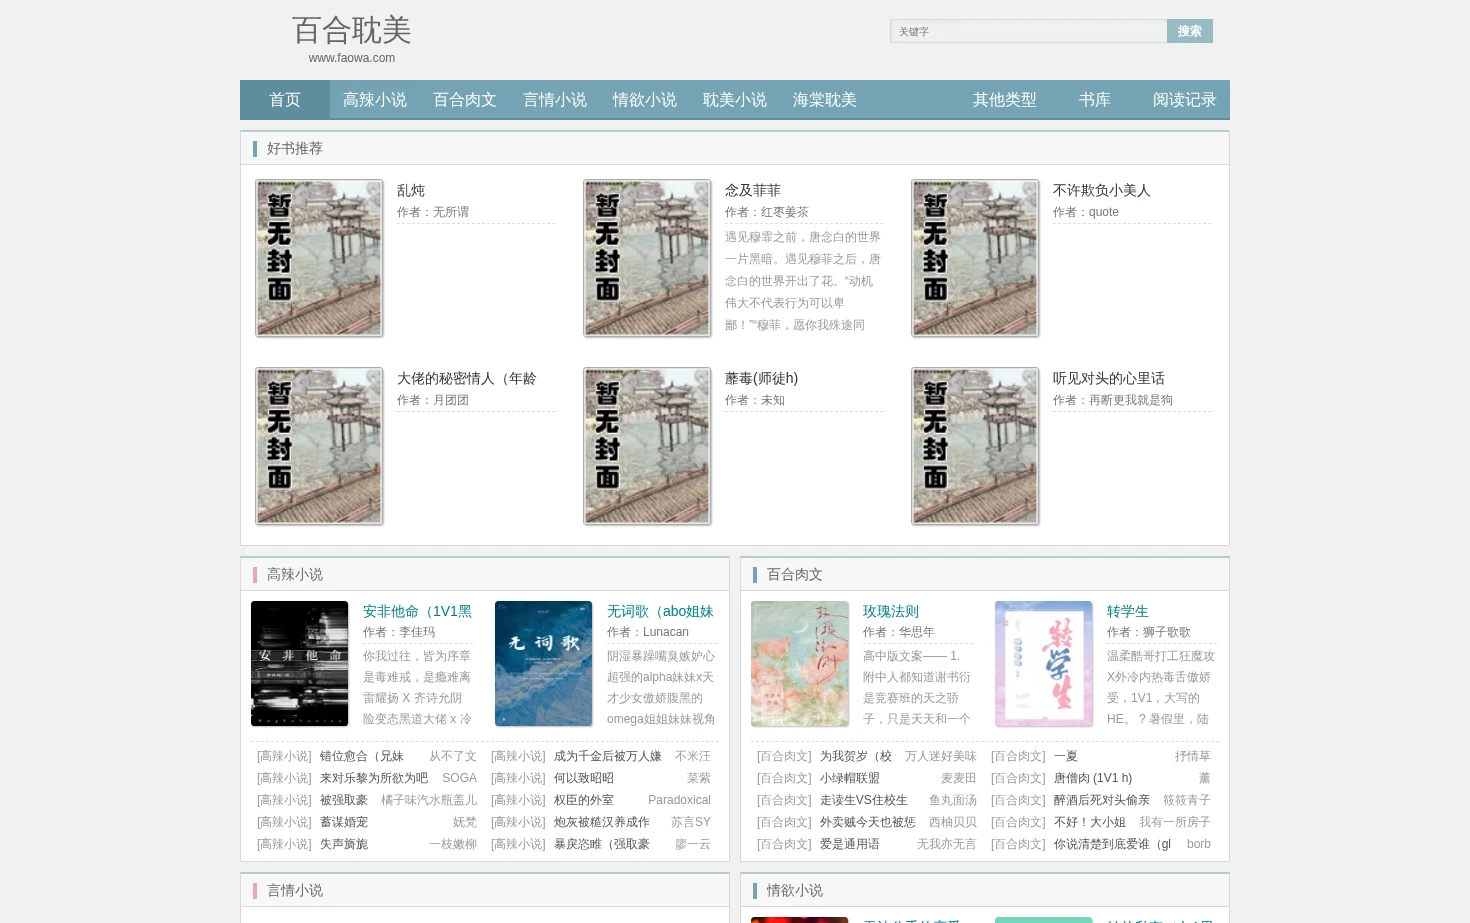The width and height of the screenshot is (1470, 923).
Task: Open the 来对乐黎为所欲为吧 list entry
Action: coord(374,778)
